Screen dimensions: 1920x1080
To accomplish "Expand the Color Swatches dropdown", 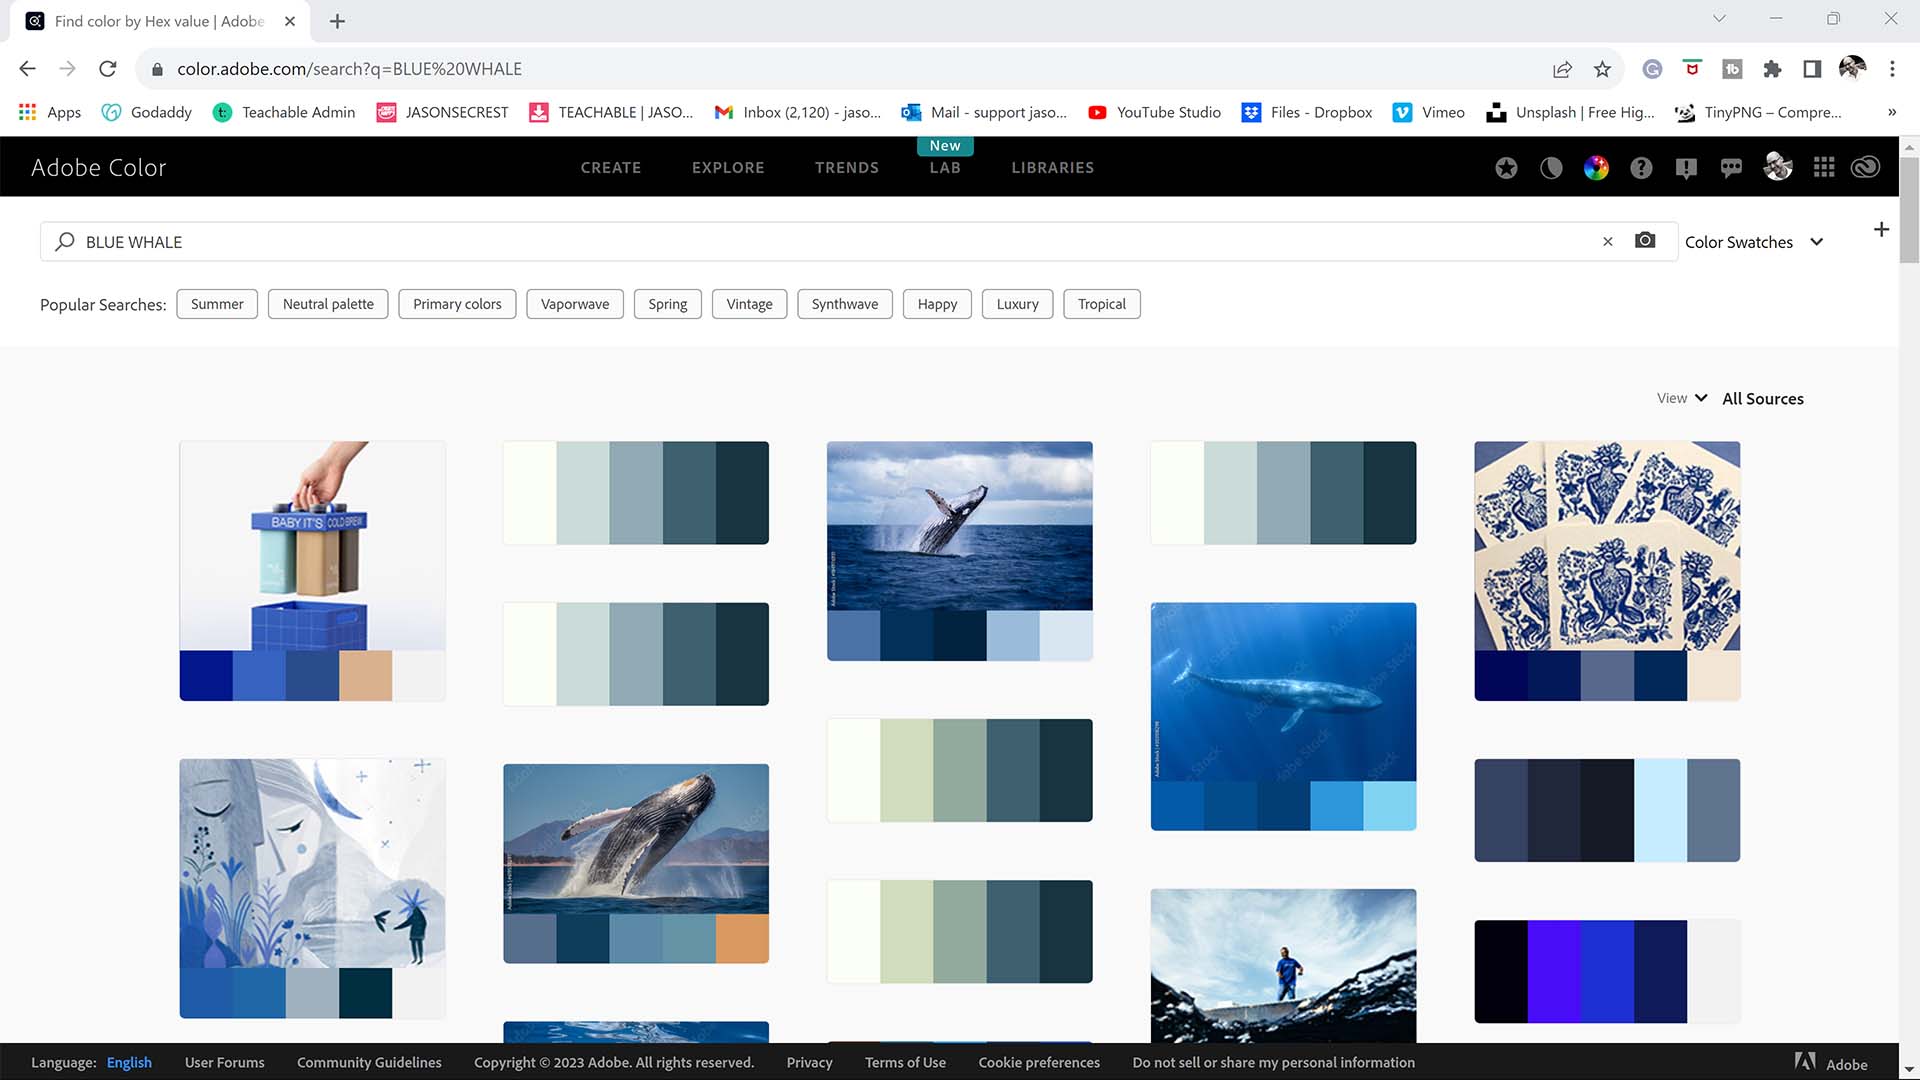I will tap(1754, 242).
